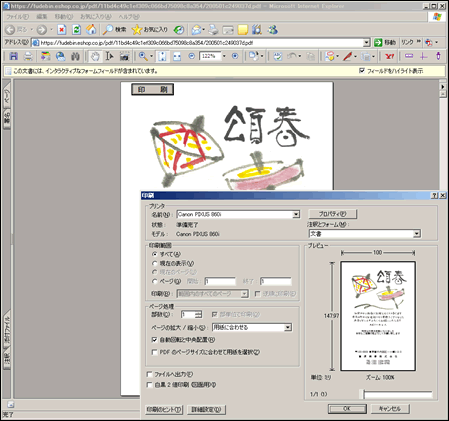
Task: Expand the リンク Links toolbar chevron
Action: (418, 41)
